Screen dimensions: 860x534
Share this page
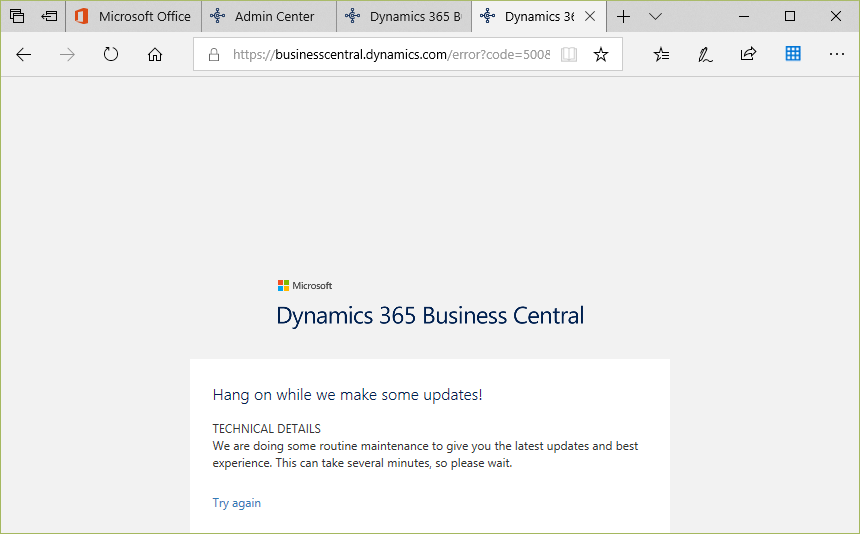748,54
